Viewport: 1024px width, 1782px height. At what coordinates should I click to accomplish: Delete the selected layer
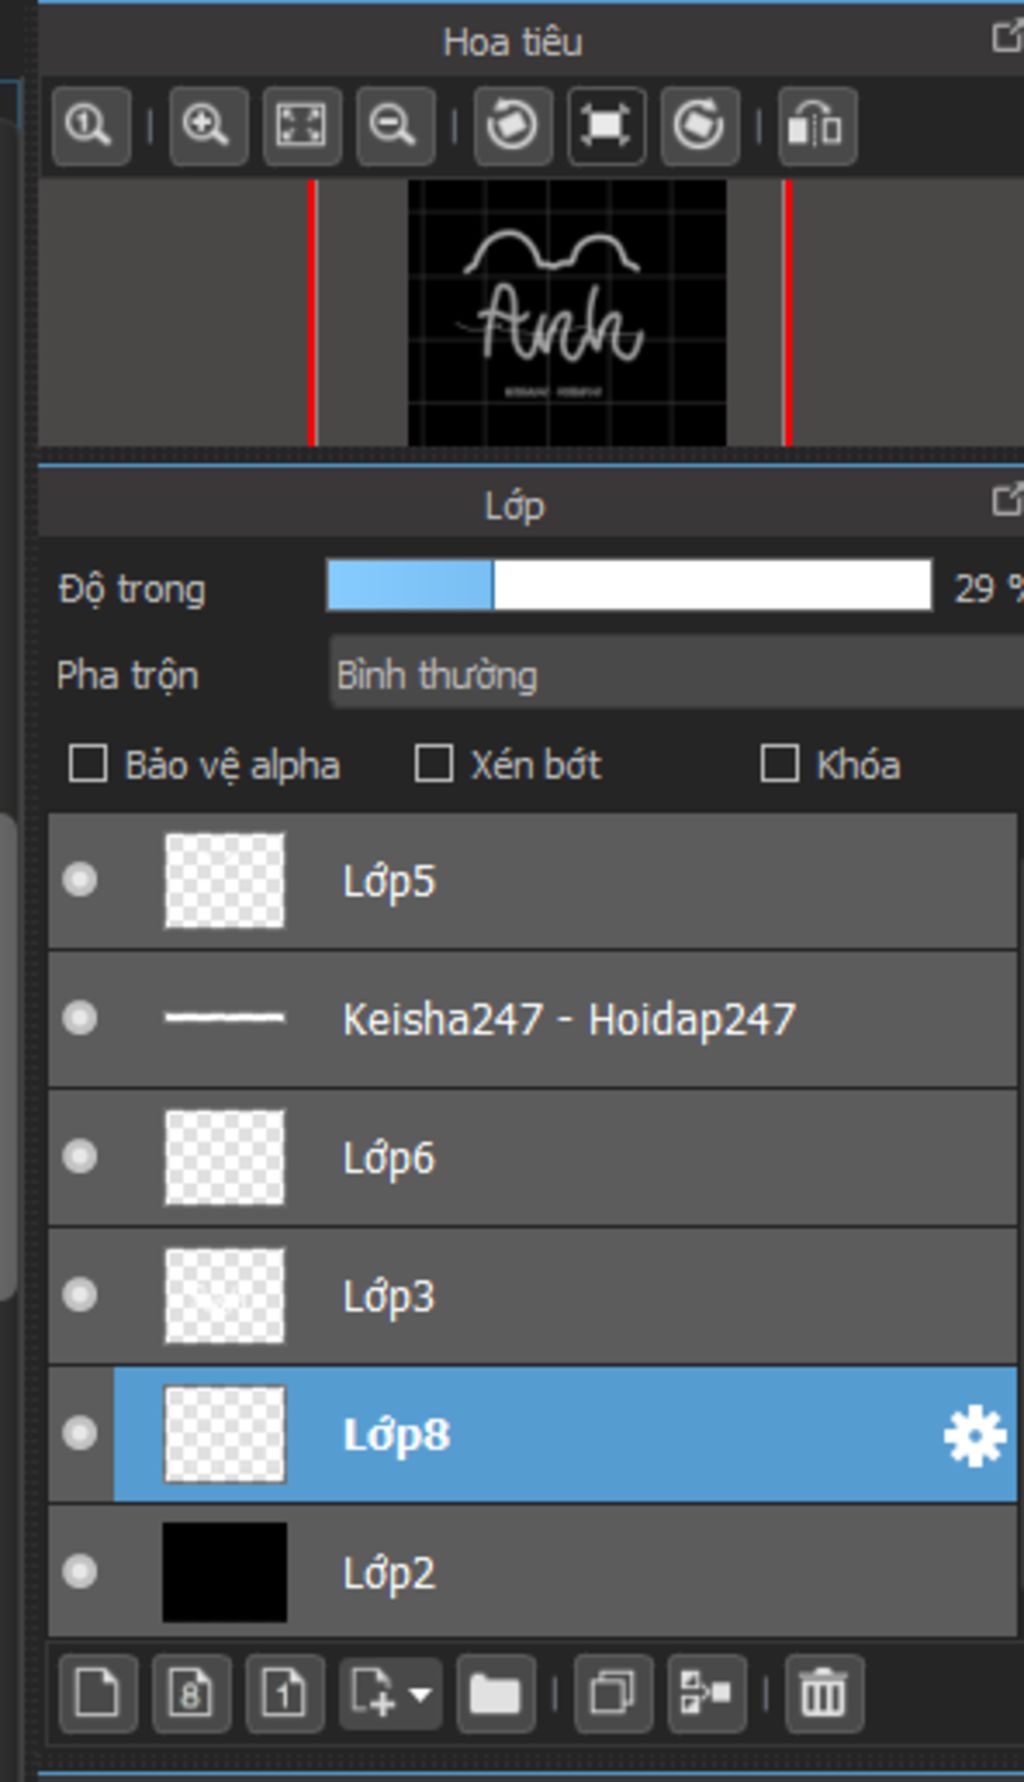824,1693
